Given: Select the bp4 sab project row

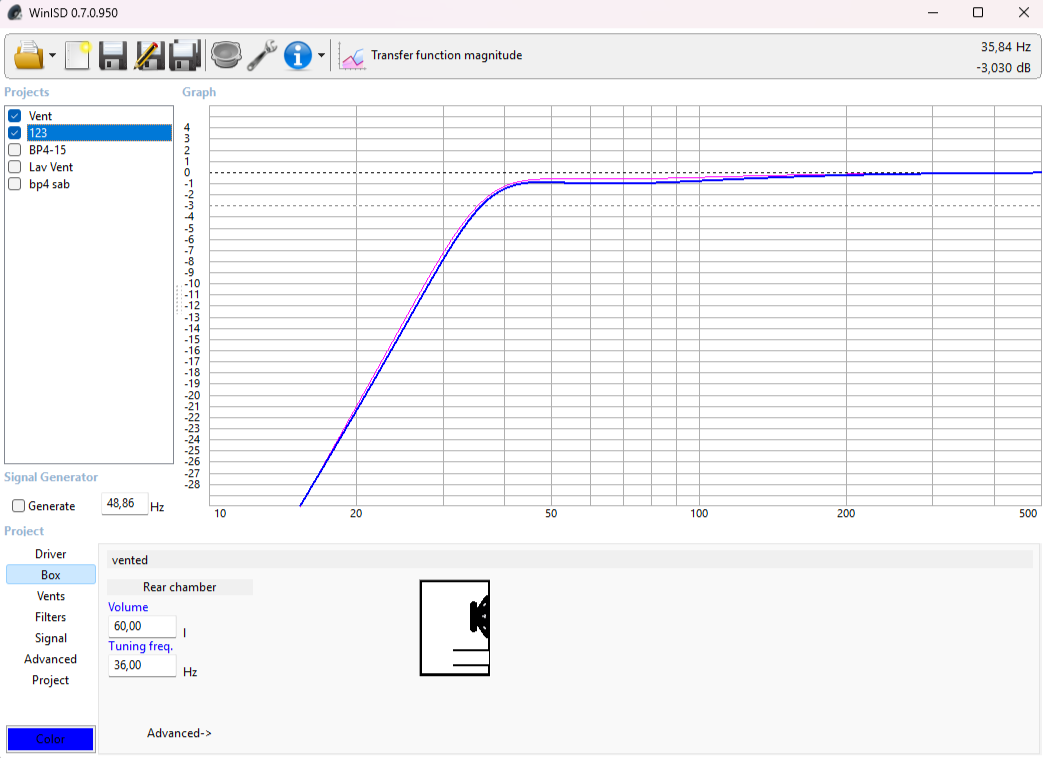Looking at the screenshot, I should pos(99,184).
